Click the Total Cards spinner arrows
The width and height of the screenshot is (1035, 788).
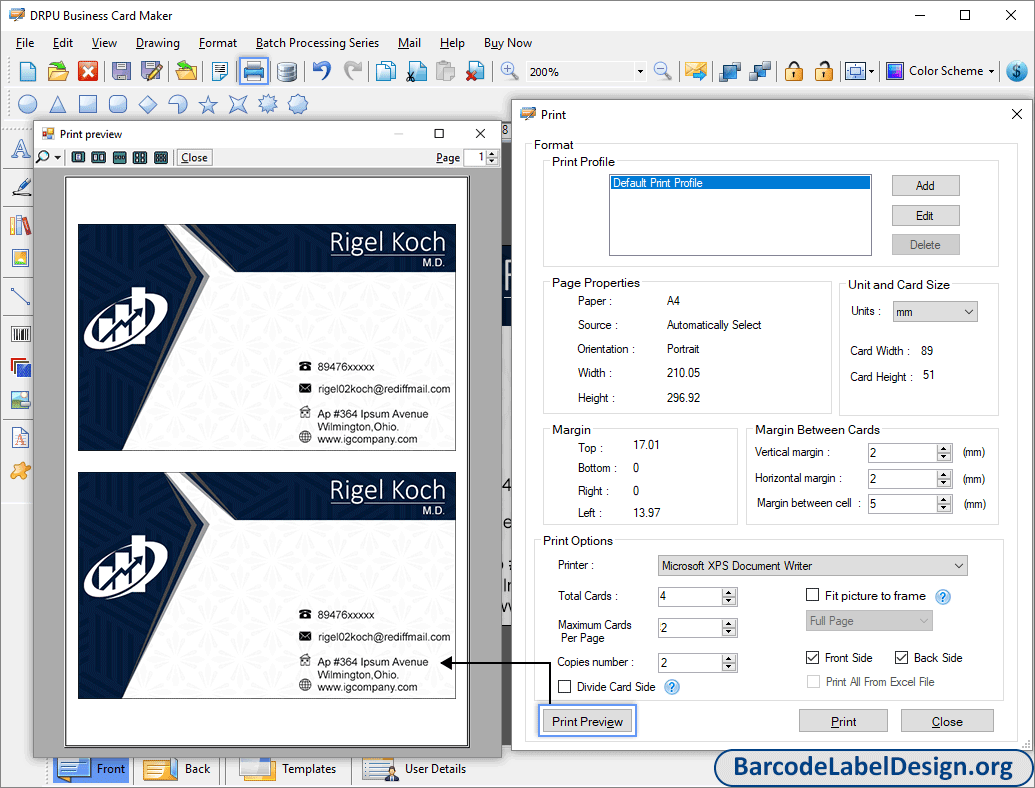pyautogui.click(x=729, y=597)
